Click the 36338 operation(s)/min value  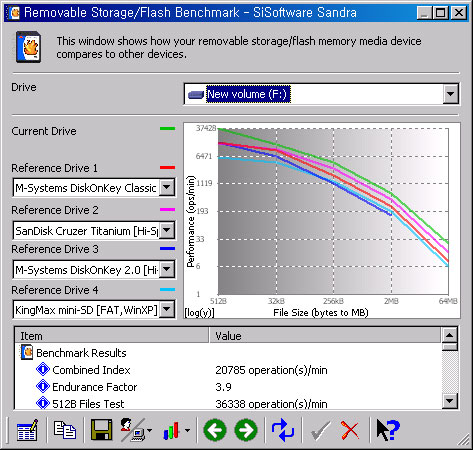pos(271,404)
